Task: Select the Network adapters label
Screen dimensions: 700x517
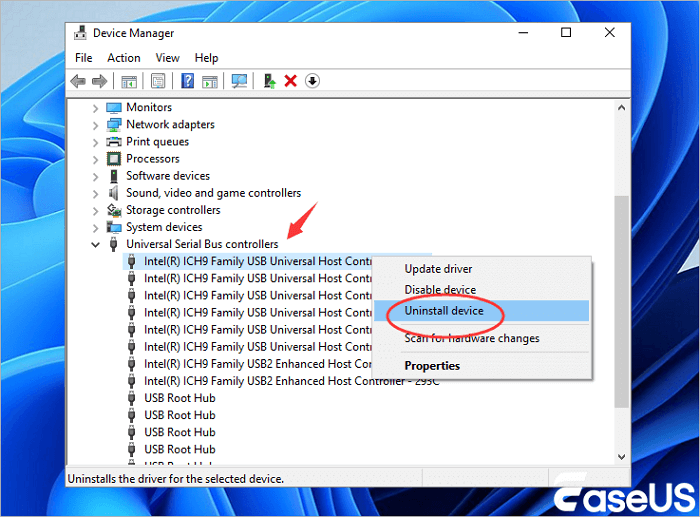Action: [x=170, y=124]
